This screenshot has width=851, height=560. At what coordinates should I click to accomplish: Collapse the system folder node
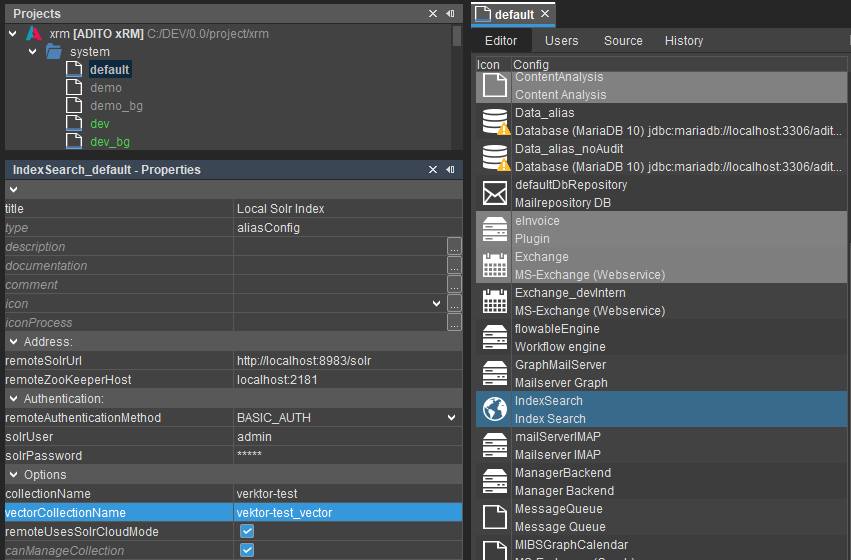click(x=33, y=52)
